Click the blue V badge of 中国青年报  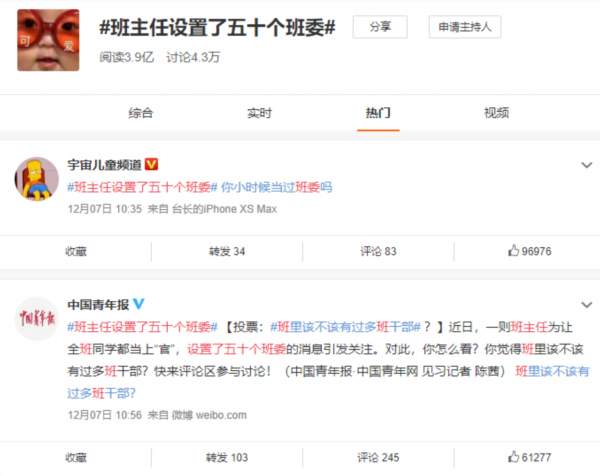(x=139, y=304)
